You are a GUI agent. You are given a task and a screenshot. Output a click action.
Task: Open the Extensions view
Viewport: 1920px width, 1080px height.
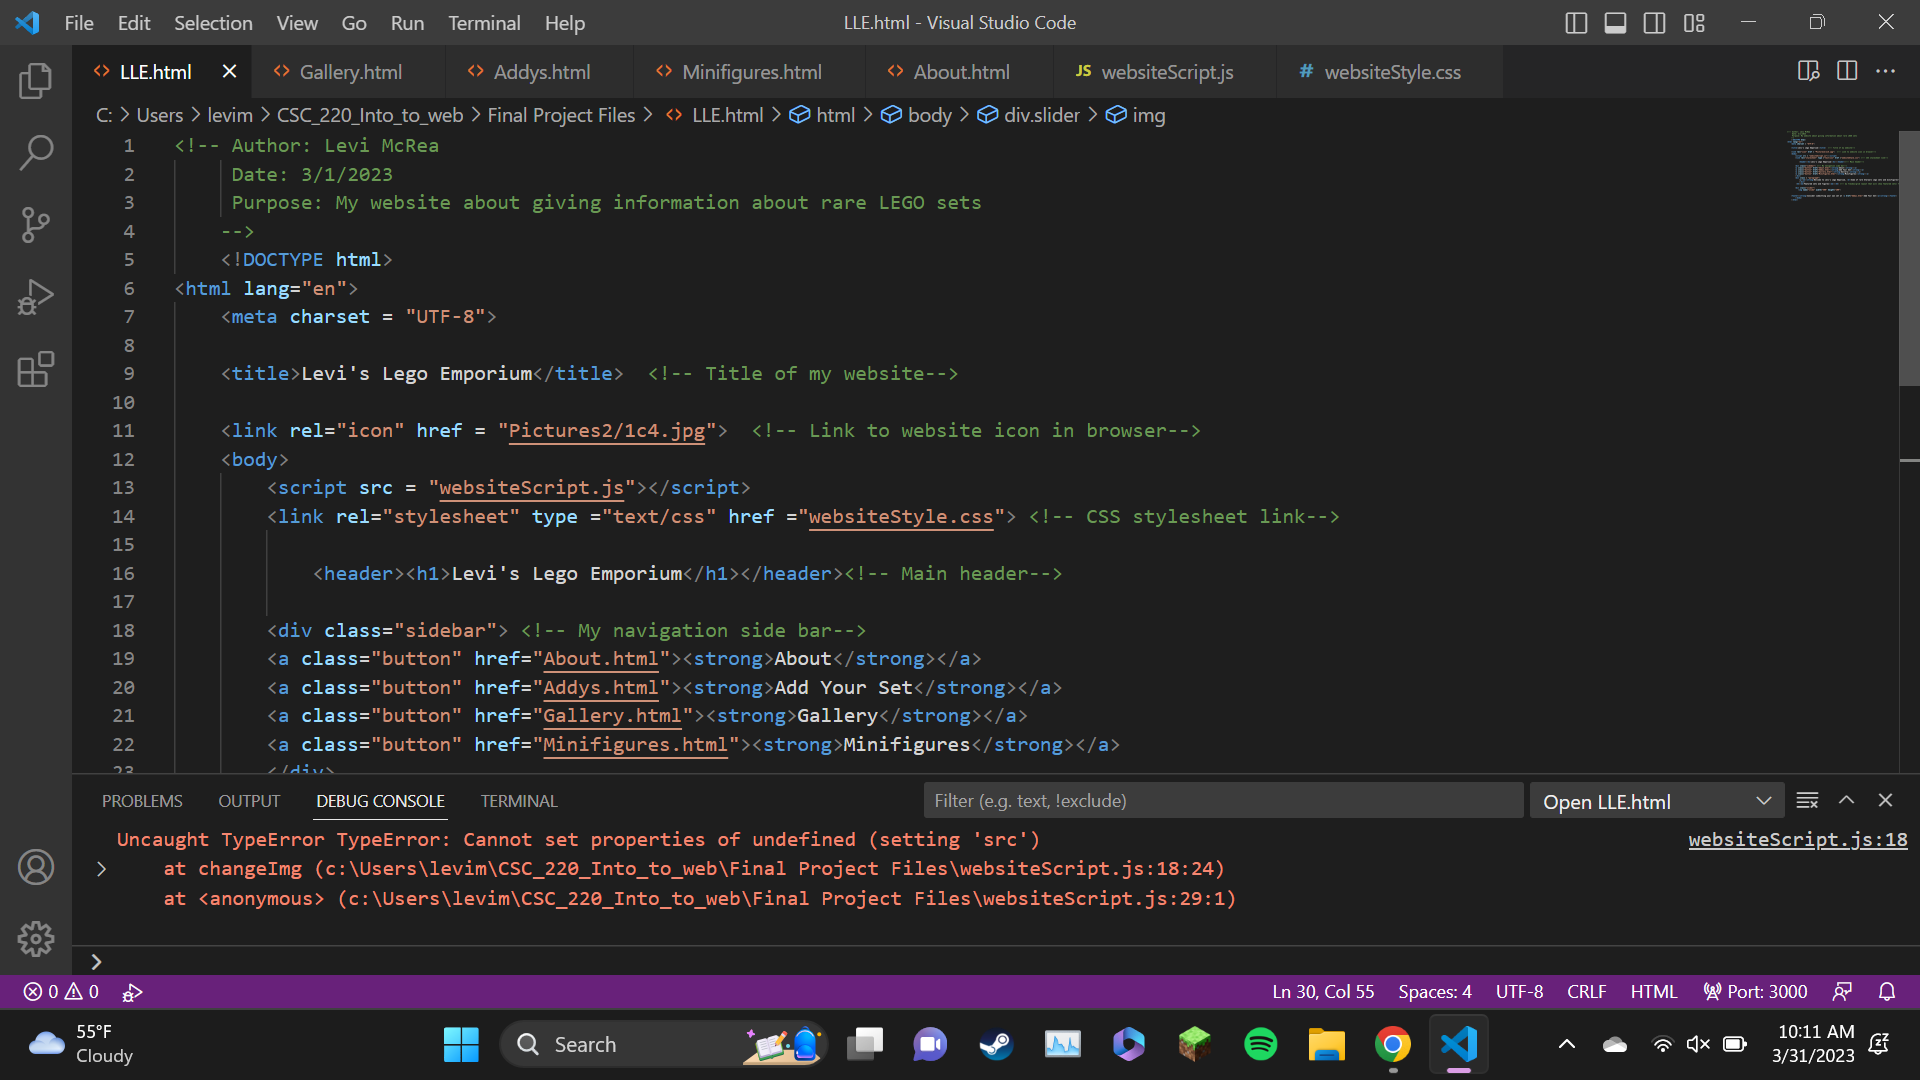pos(36,369)
